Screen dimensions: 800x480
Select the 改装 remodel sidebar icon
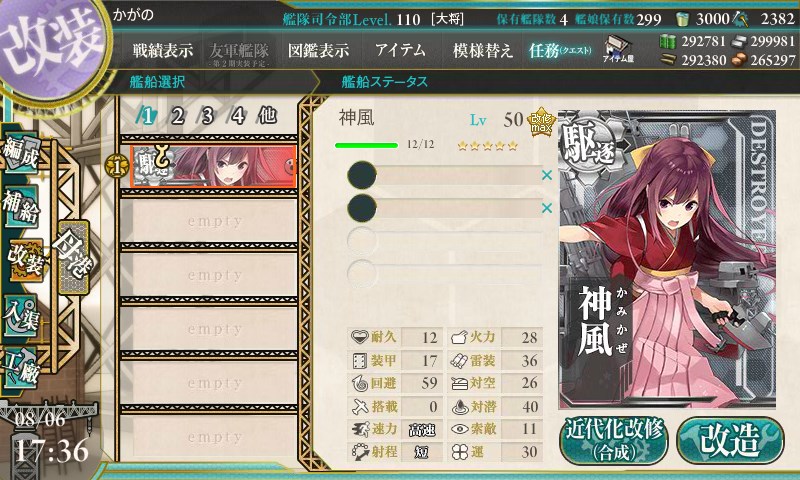(x=24, y=260)
